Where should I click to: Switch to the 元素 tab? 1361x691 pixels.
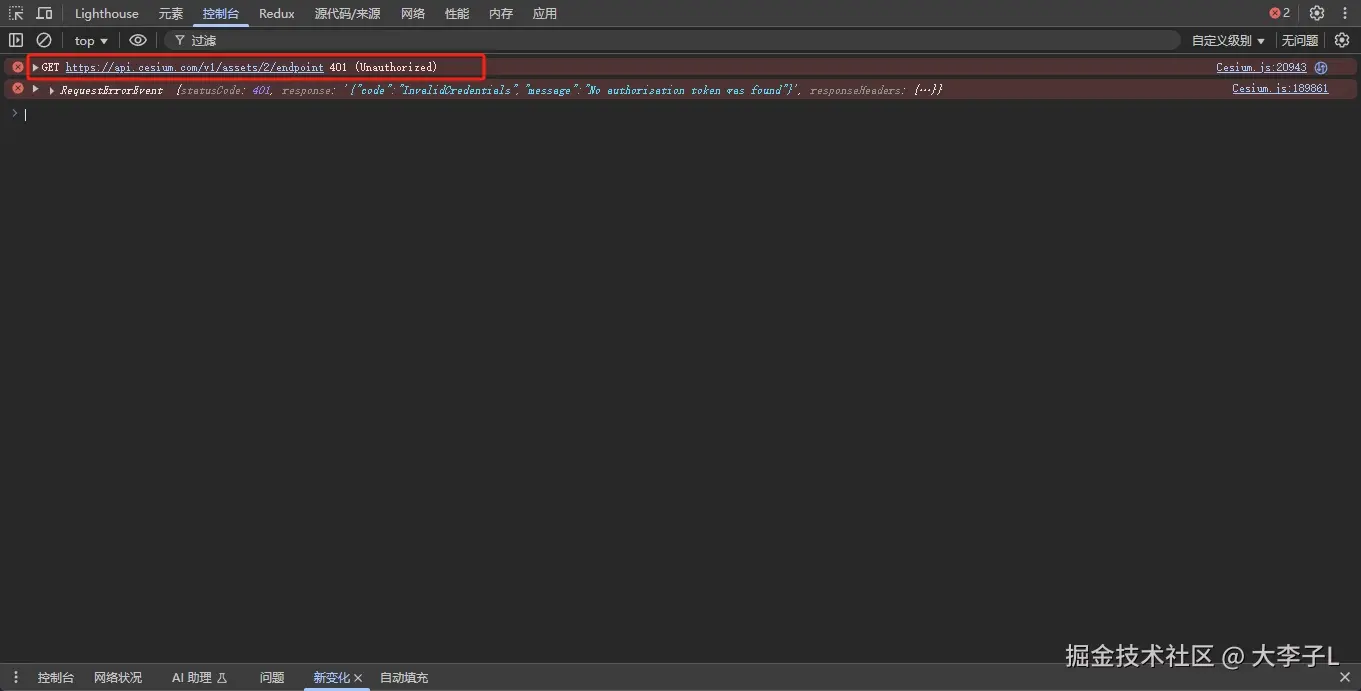pyautogui.click(x=171, y=14)
